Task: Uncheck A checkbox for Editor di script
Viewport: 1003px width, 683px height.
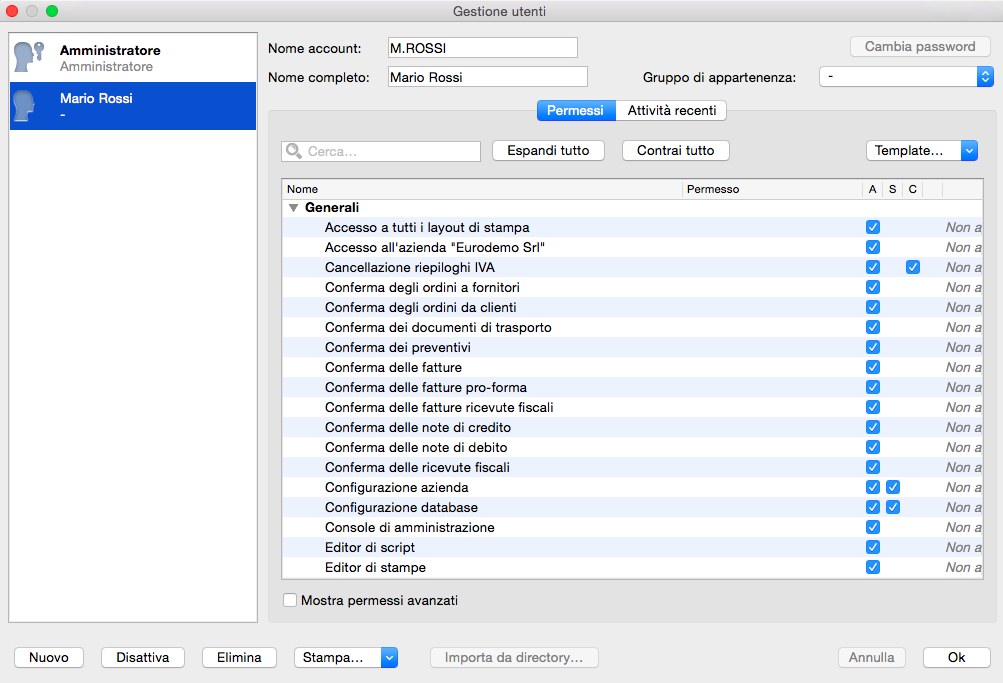Action: point(873,547)
